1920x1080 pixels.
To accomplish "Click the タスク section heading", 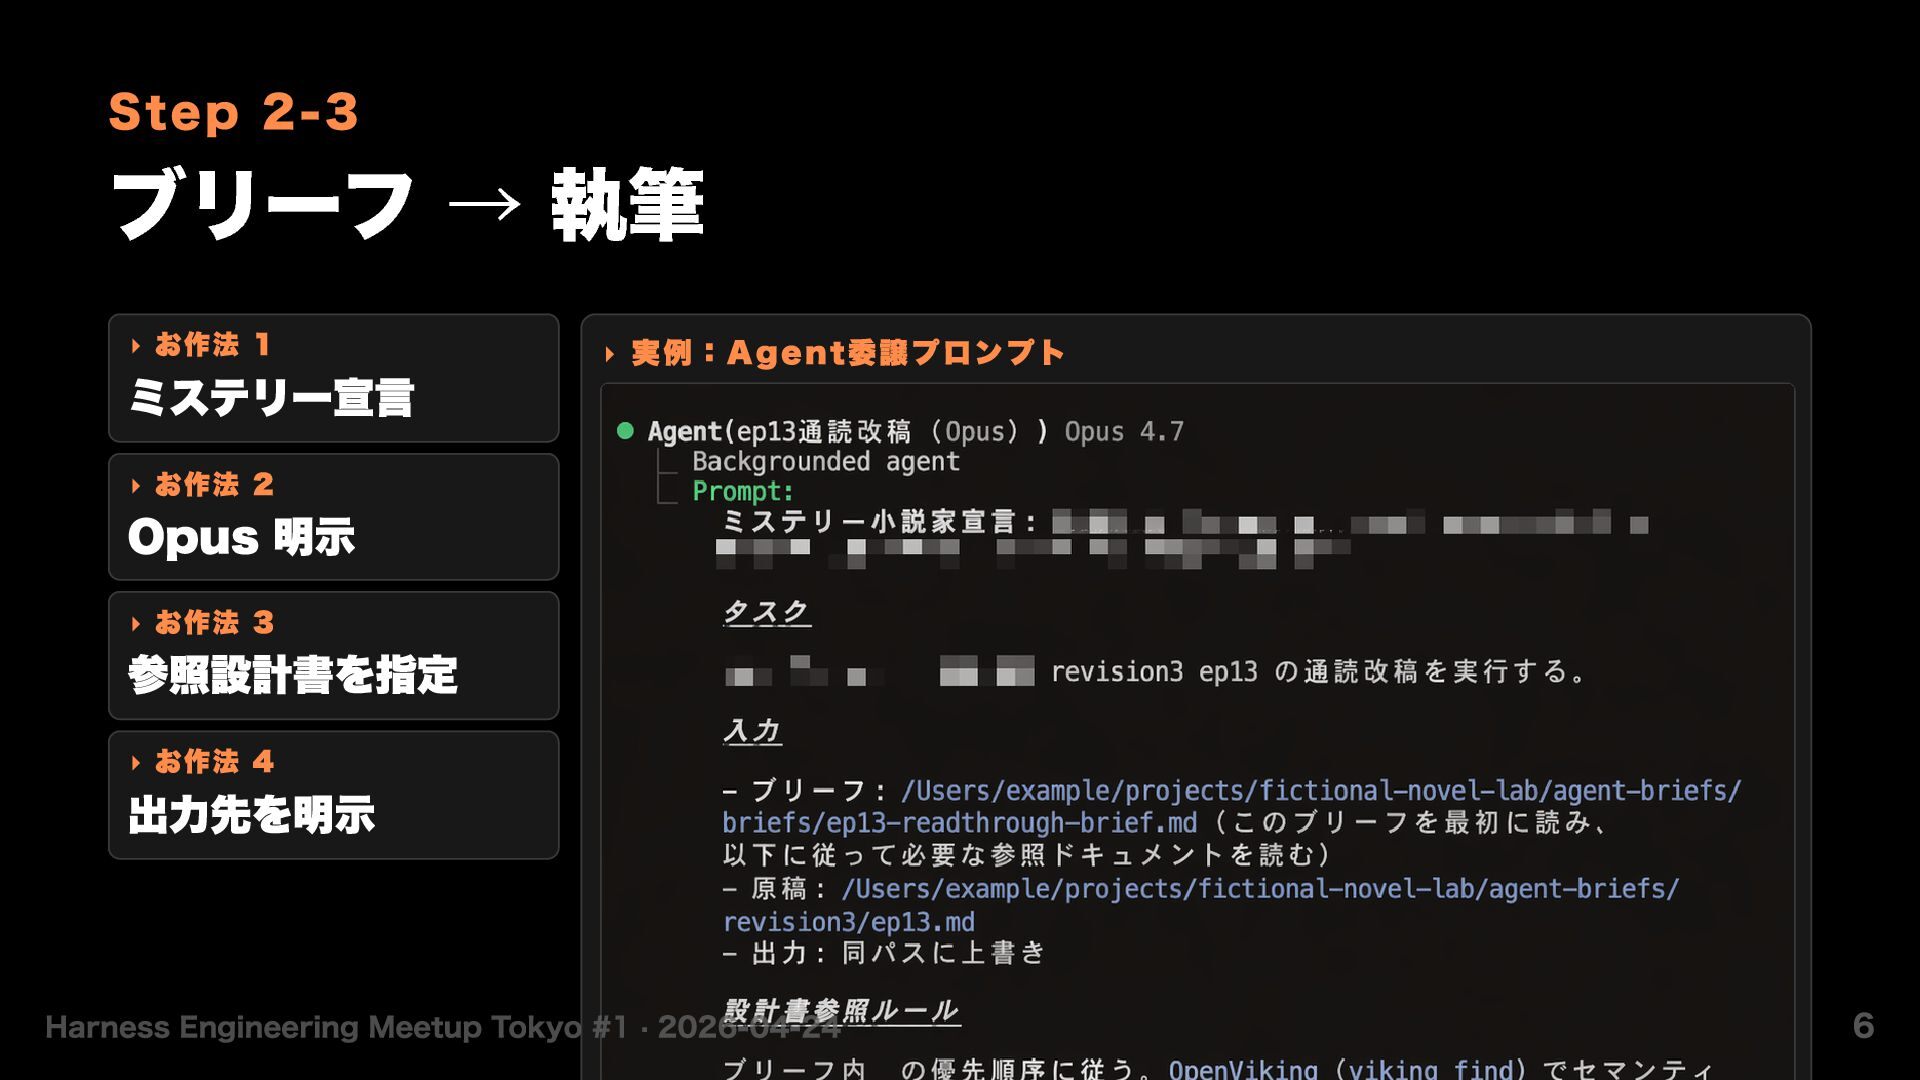I will click(x=767, y=611).
